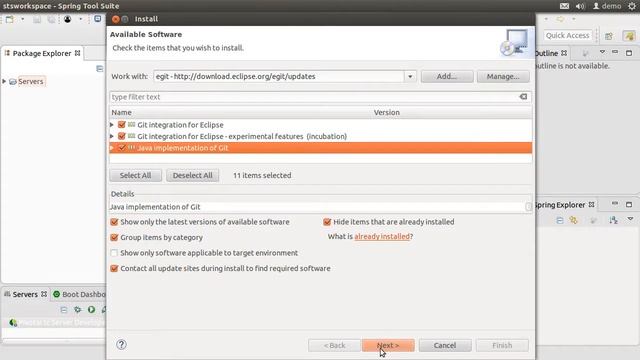Select the Spring perspective icon at top right
This screenshot has height=360, width=640.
(629, 36)
